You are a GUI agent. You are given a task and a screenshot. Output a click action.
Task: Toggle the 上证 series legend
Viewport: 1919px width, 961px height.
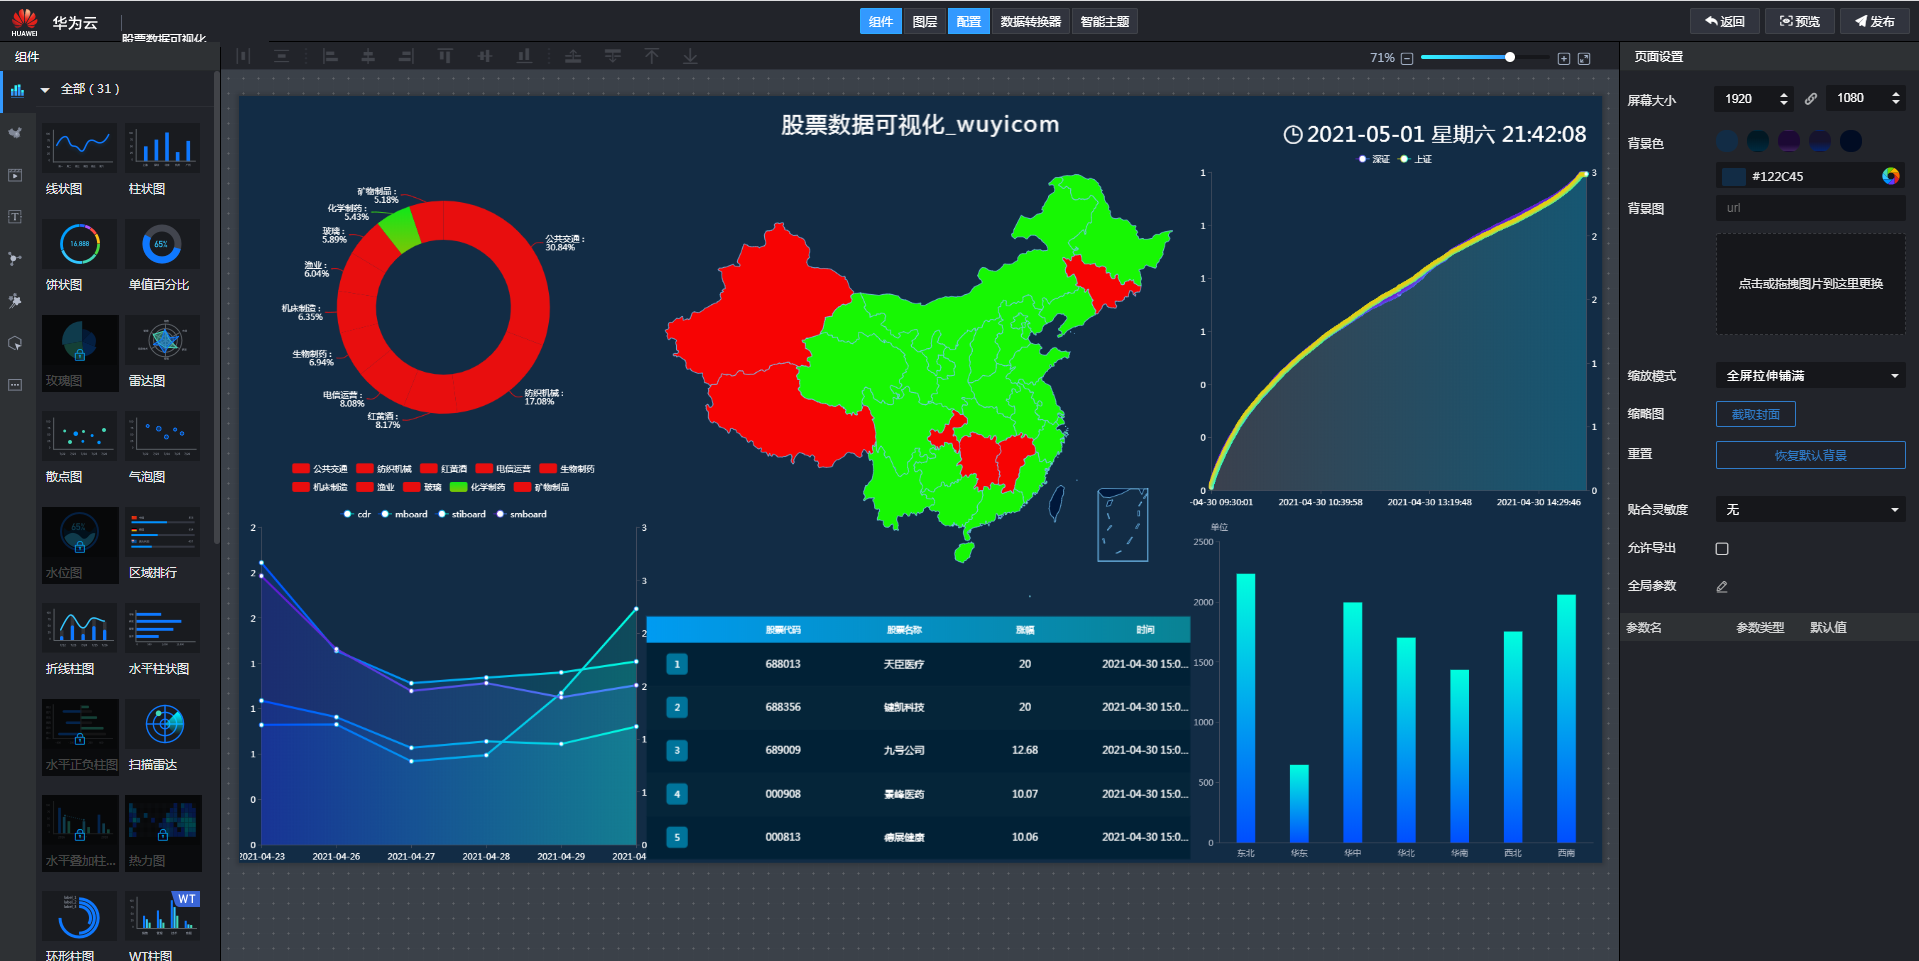[x=1416, y=159]
